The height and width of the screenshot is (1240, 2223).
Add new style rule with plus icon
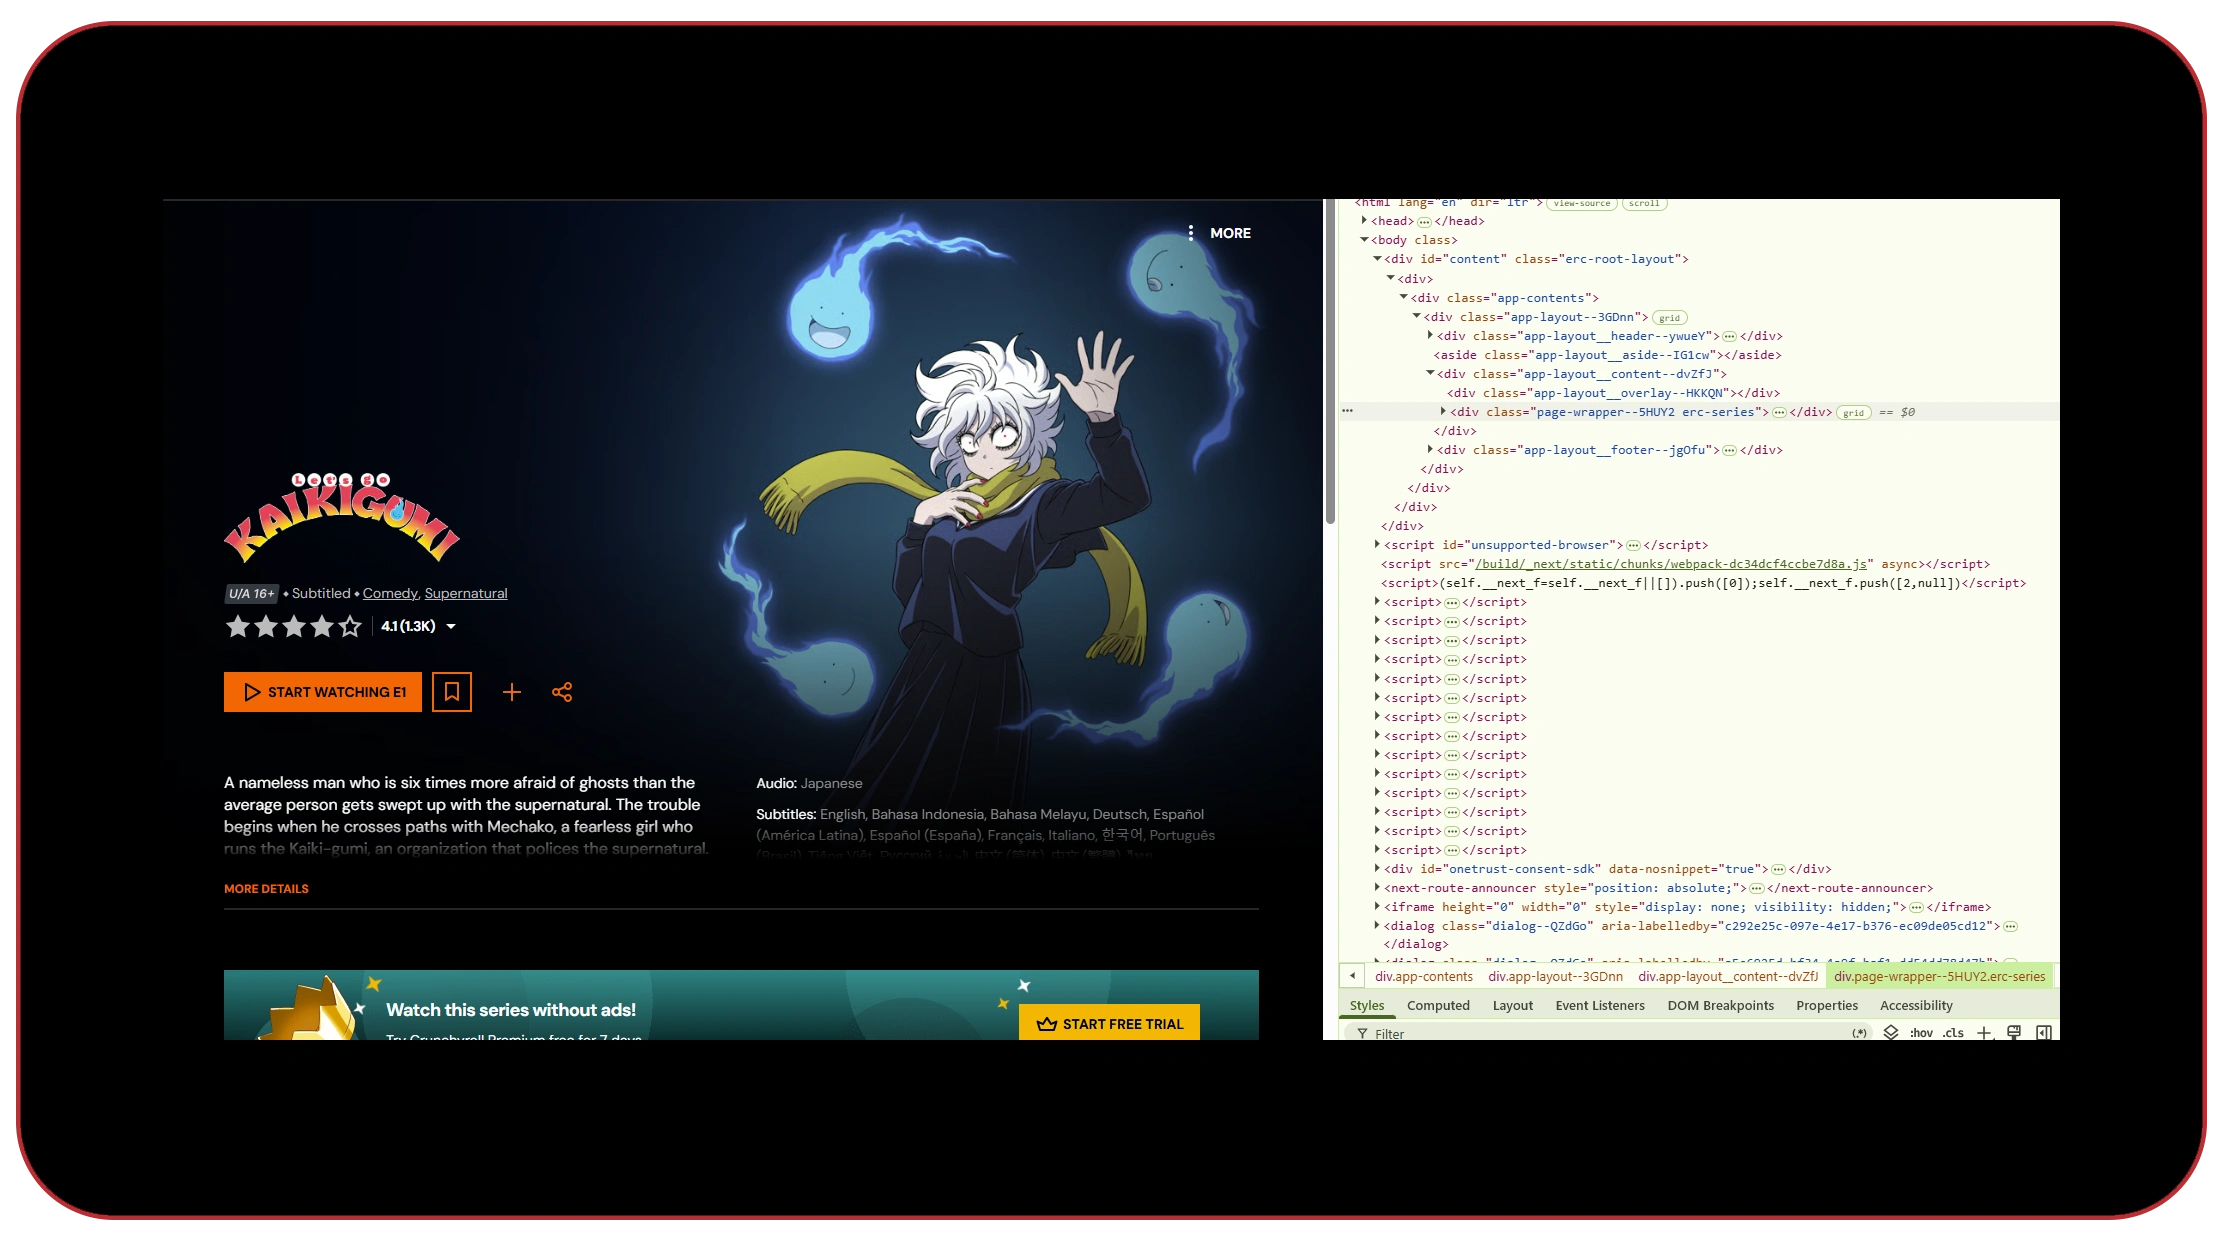(x=1984, y=1033)
